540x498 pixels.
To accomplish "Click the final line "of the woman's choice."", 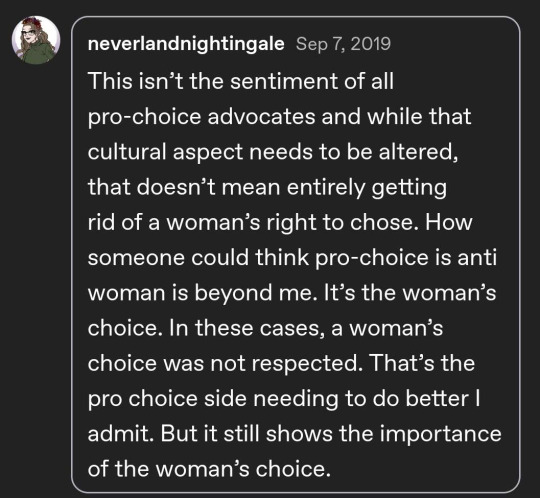I will [x=209, y=469].
